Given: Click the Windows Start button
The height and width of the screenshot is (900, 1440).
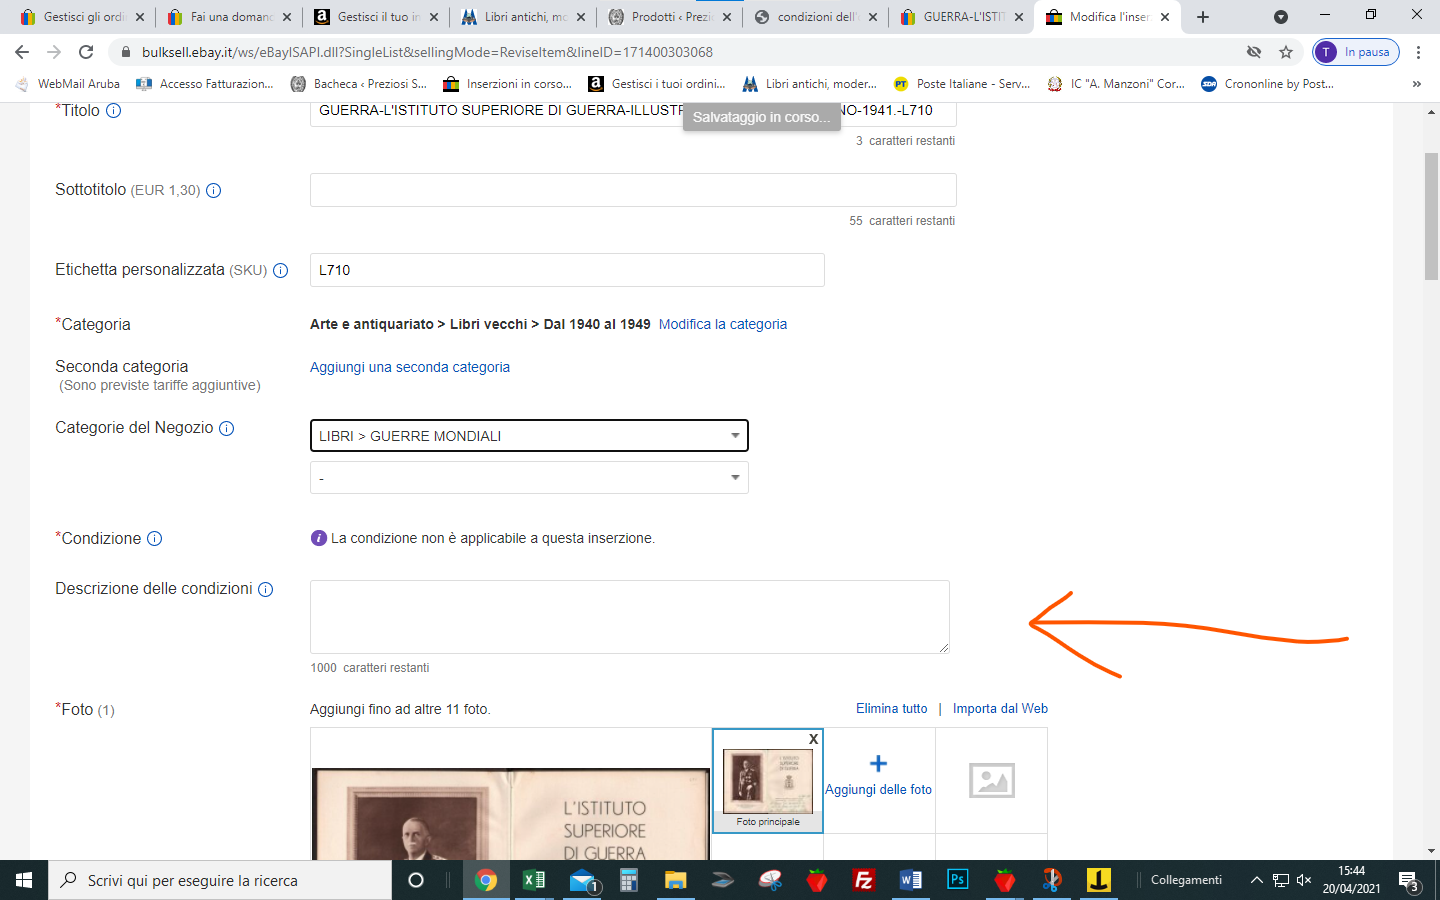Looking at the screenshot, I should [24, 880].
